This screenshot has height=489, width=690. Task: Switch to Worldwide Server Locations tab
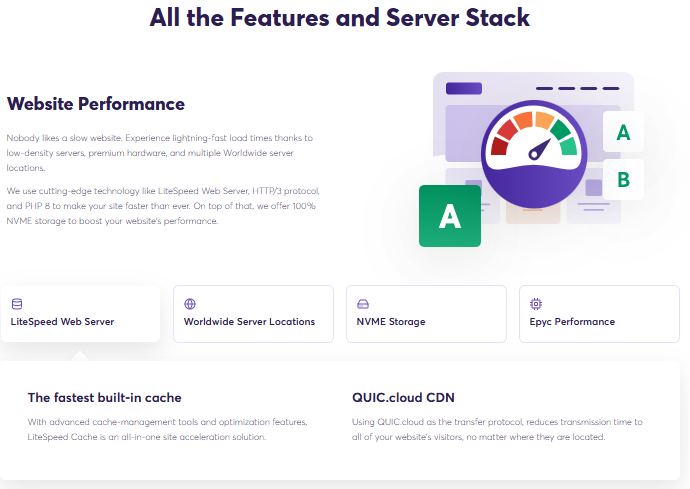pos(253,314)
